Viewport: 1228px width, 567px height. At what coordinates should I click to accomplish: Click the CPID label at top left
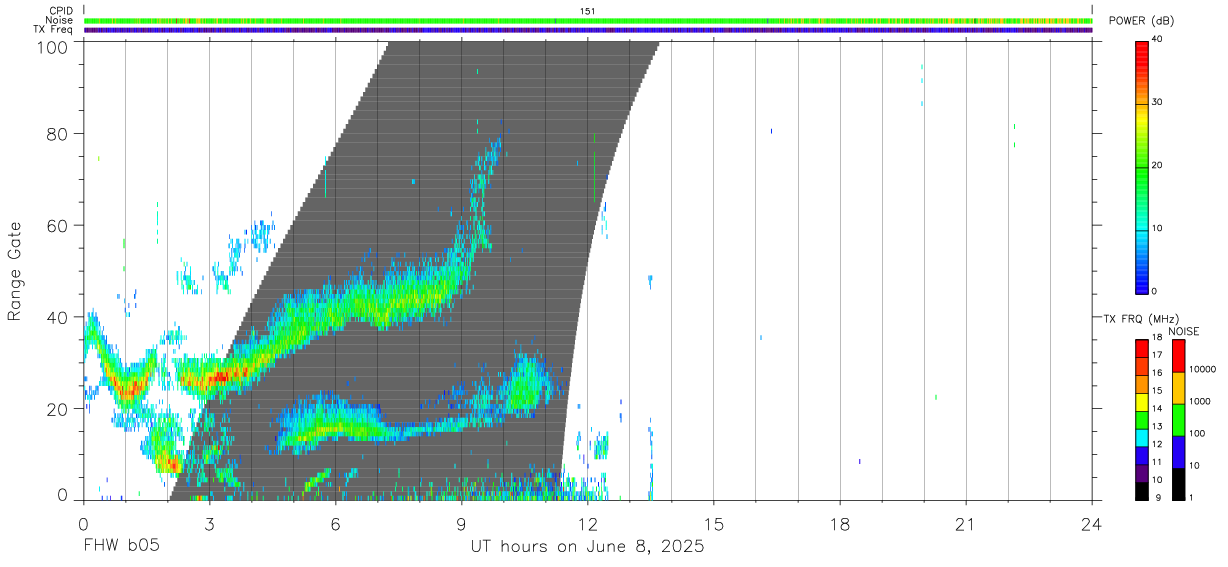pos(61,11)
